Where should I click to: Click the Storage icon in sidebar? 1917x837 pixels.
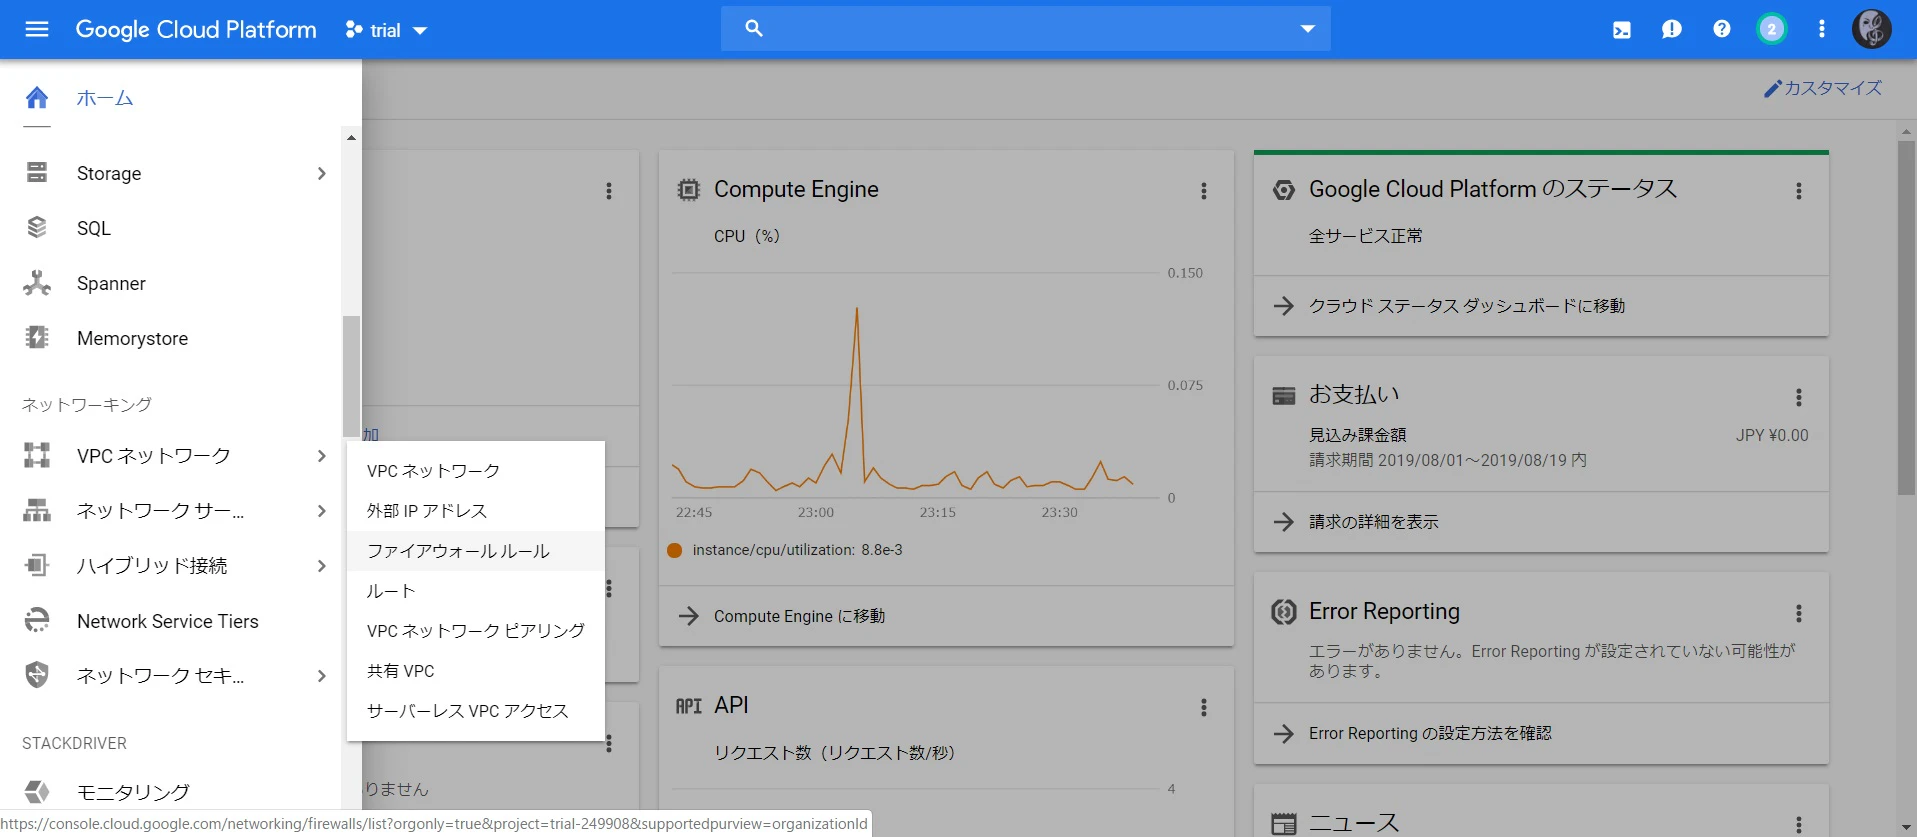[x=37, y=172]
